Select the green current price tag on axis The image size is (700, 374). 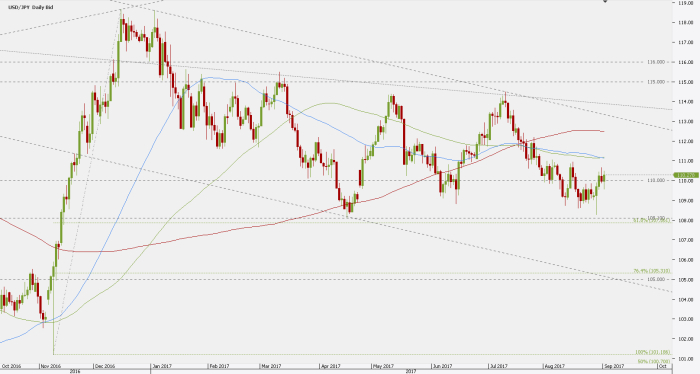684,175
